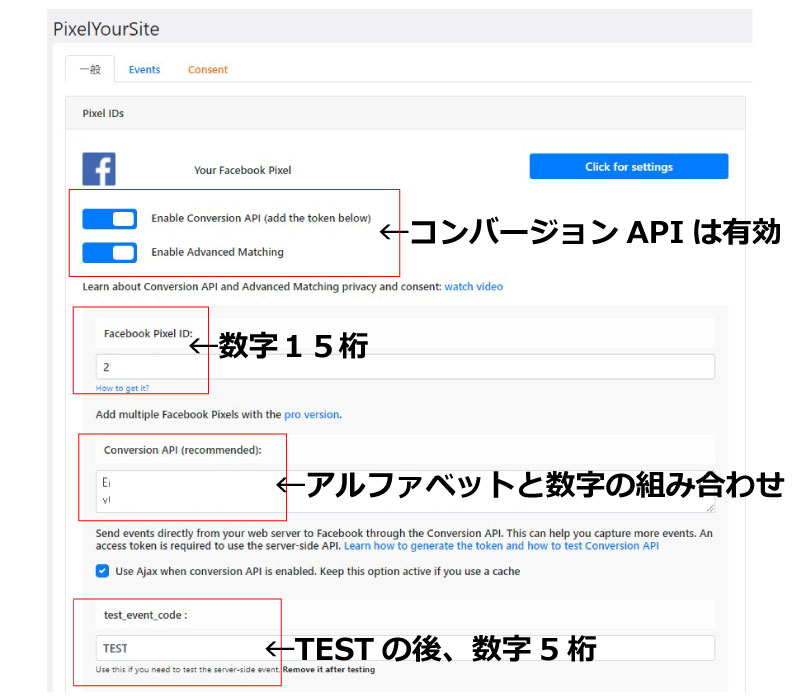Click the test_event_code : label
The image size is (800, 700).
(145, 615)
